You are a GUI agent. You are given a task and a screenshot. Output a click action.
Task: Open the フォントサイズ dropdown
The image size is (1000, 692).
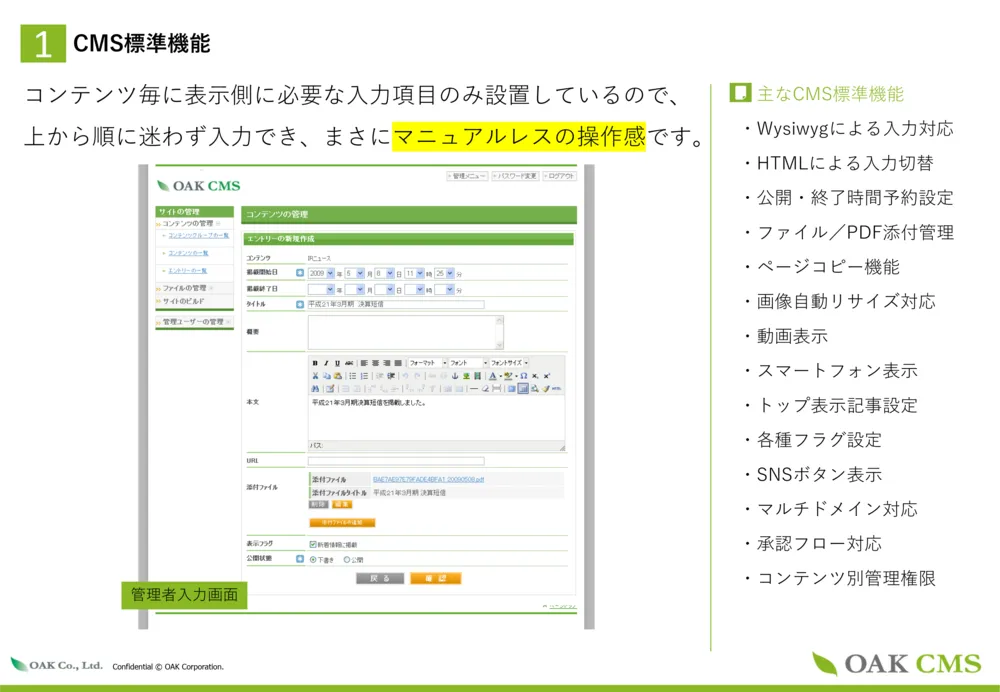coord(509,363)
